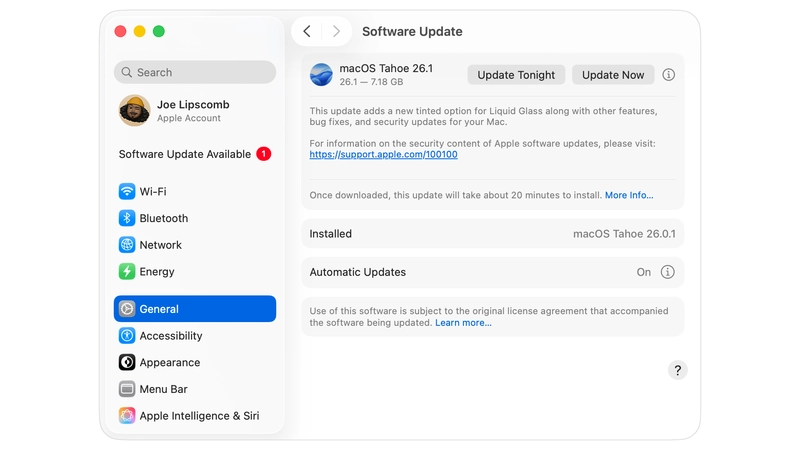Open Appearance settings
Viewport: 800px width, 450px height.
pyautogui.click(x=194, y=362)
